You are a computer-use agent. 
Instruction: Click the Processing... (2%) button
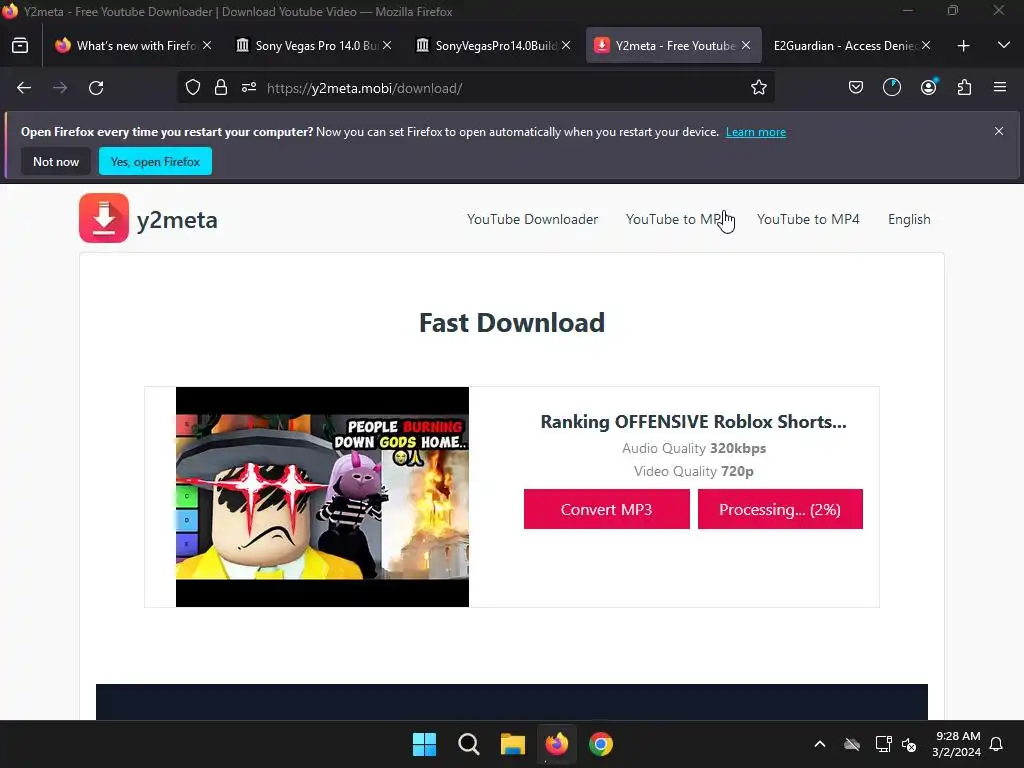point(780,509)
